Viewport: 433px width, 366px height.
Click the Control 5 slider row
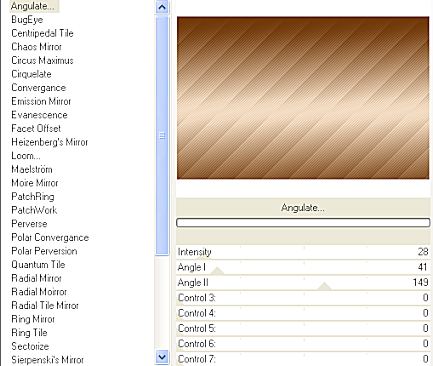pyautogui.click(x=303, y=328)
